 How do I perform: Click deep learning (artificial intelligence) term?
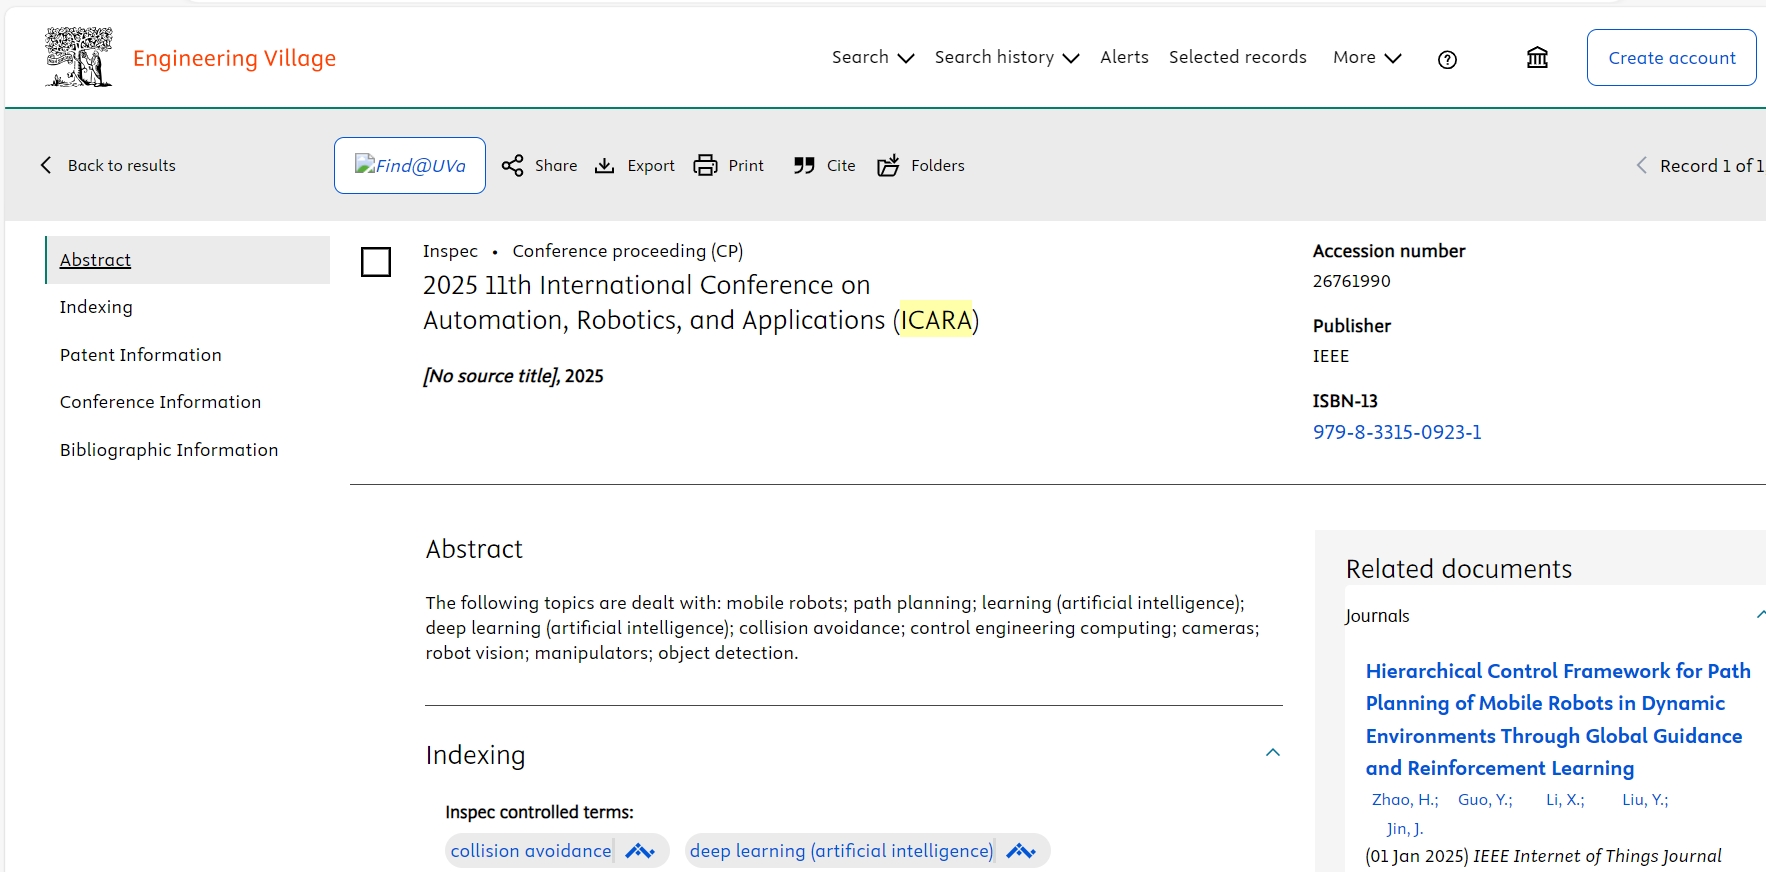[841, 851]
